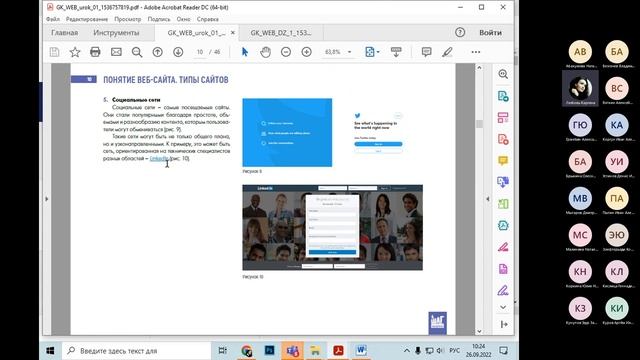The image size is (640, 360).
Task: Collapse the right tools pane arrow
Action: point(487,199)
